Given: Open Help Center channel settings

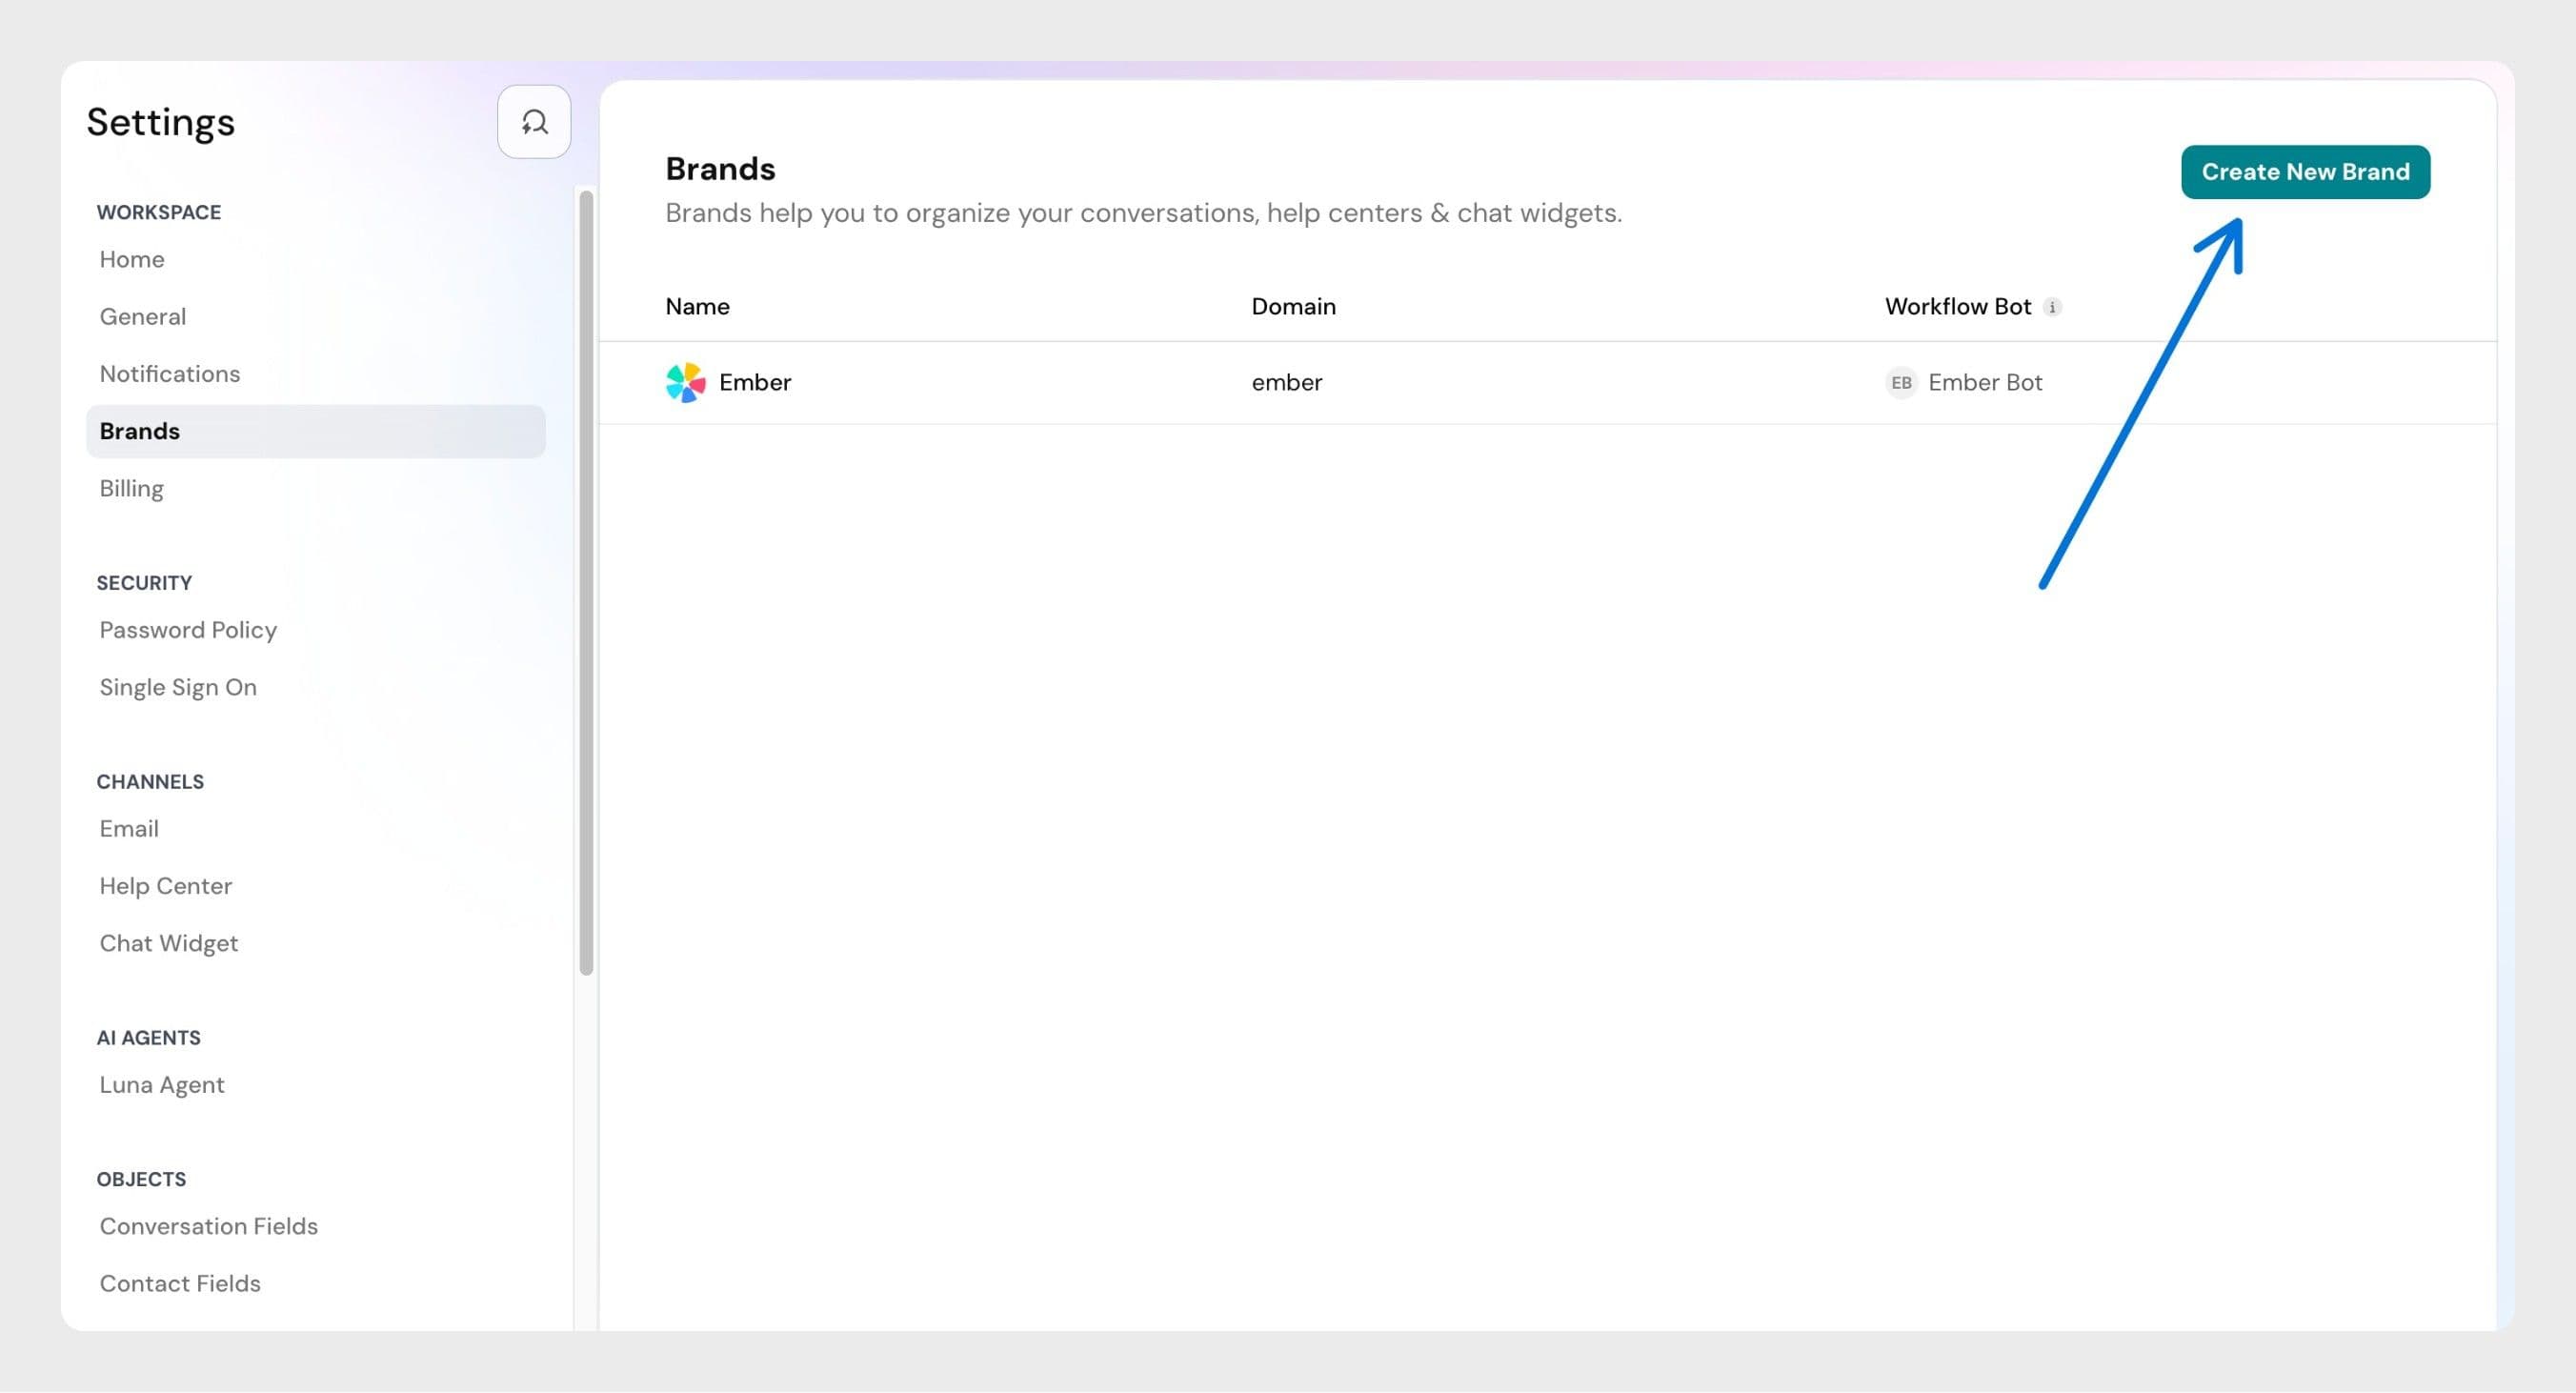Looking at the screenshot, I should click(165, 885).
